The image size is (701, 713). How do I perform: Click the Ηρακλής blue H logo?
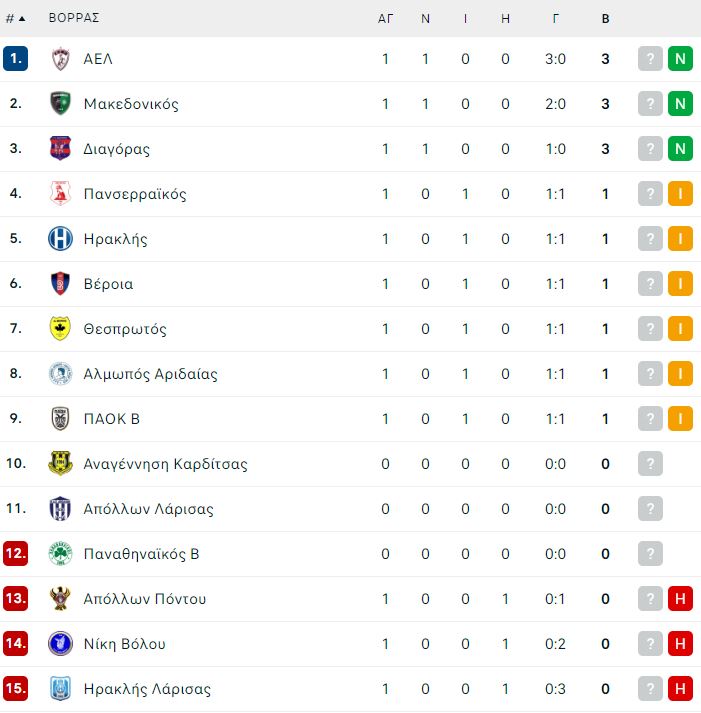(60, 239)
